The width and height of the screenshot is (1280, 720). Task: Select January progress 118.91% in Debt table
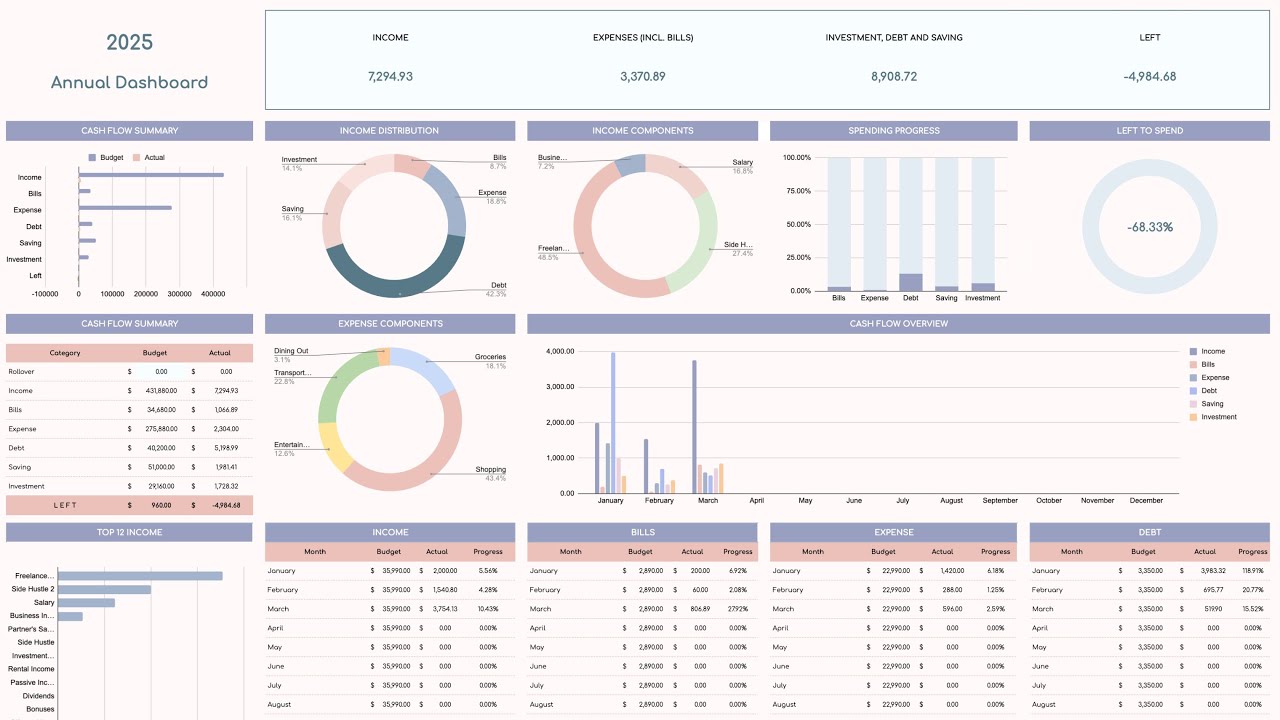tap(1253, 571)
